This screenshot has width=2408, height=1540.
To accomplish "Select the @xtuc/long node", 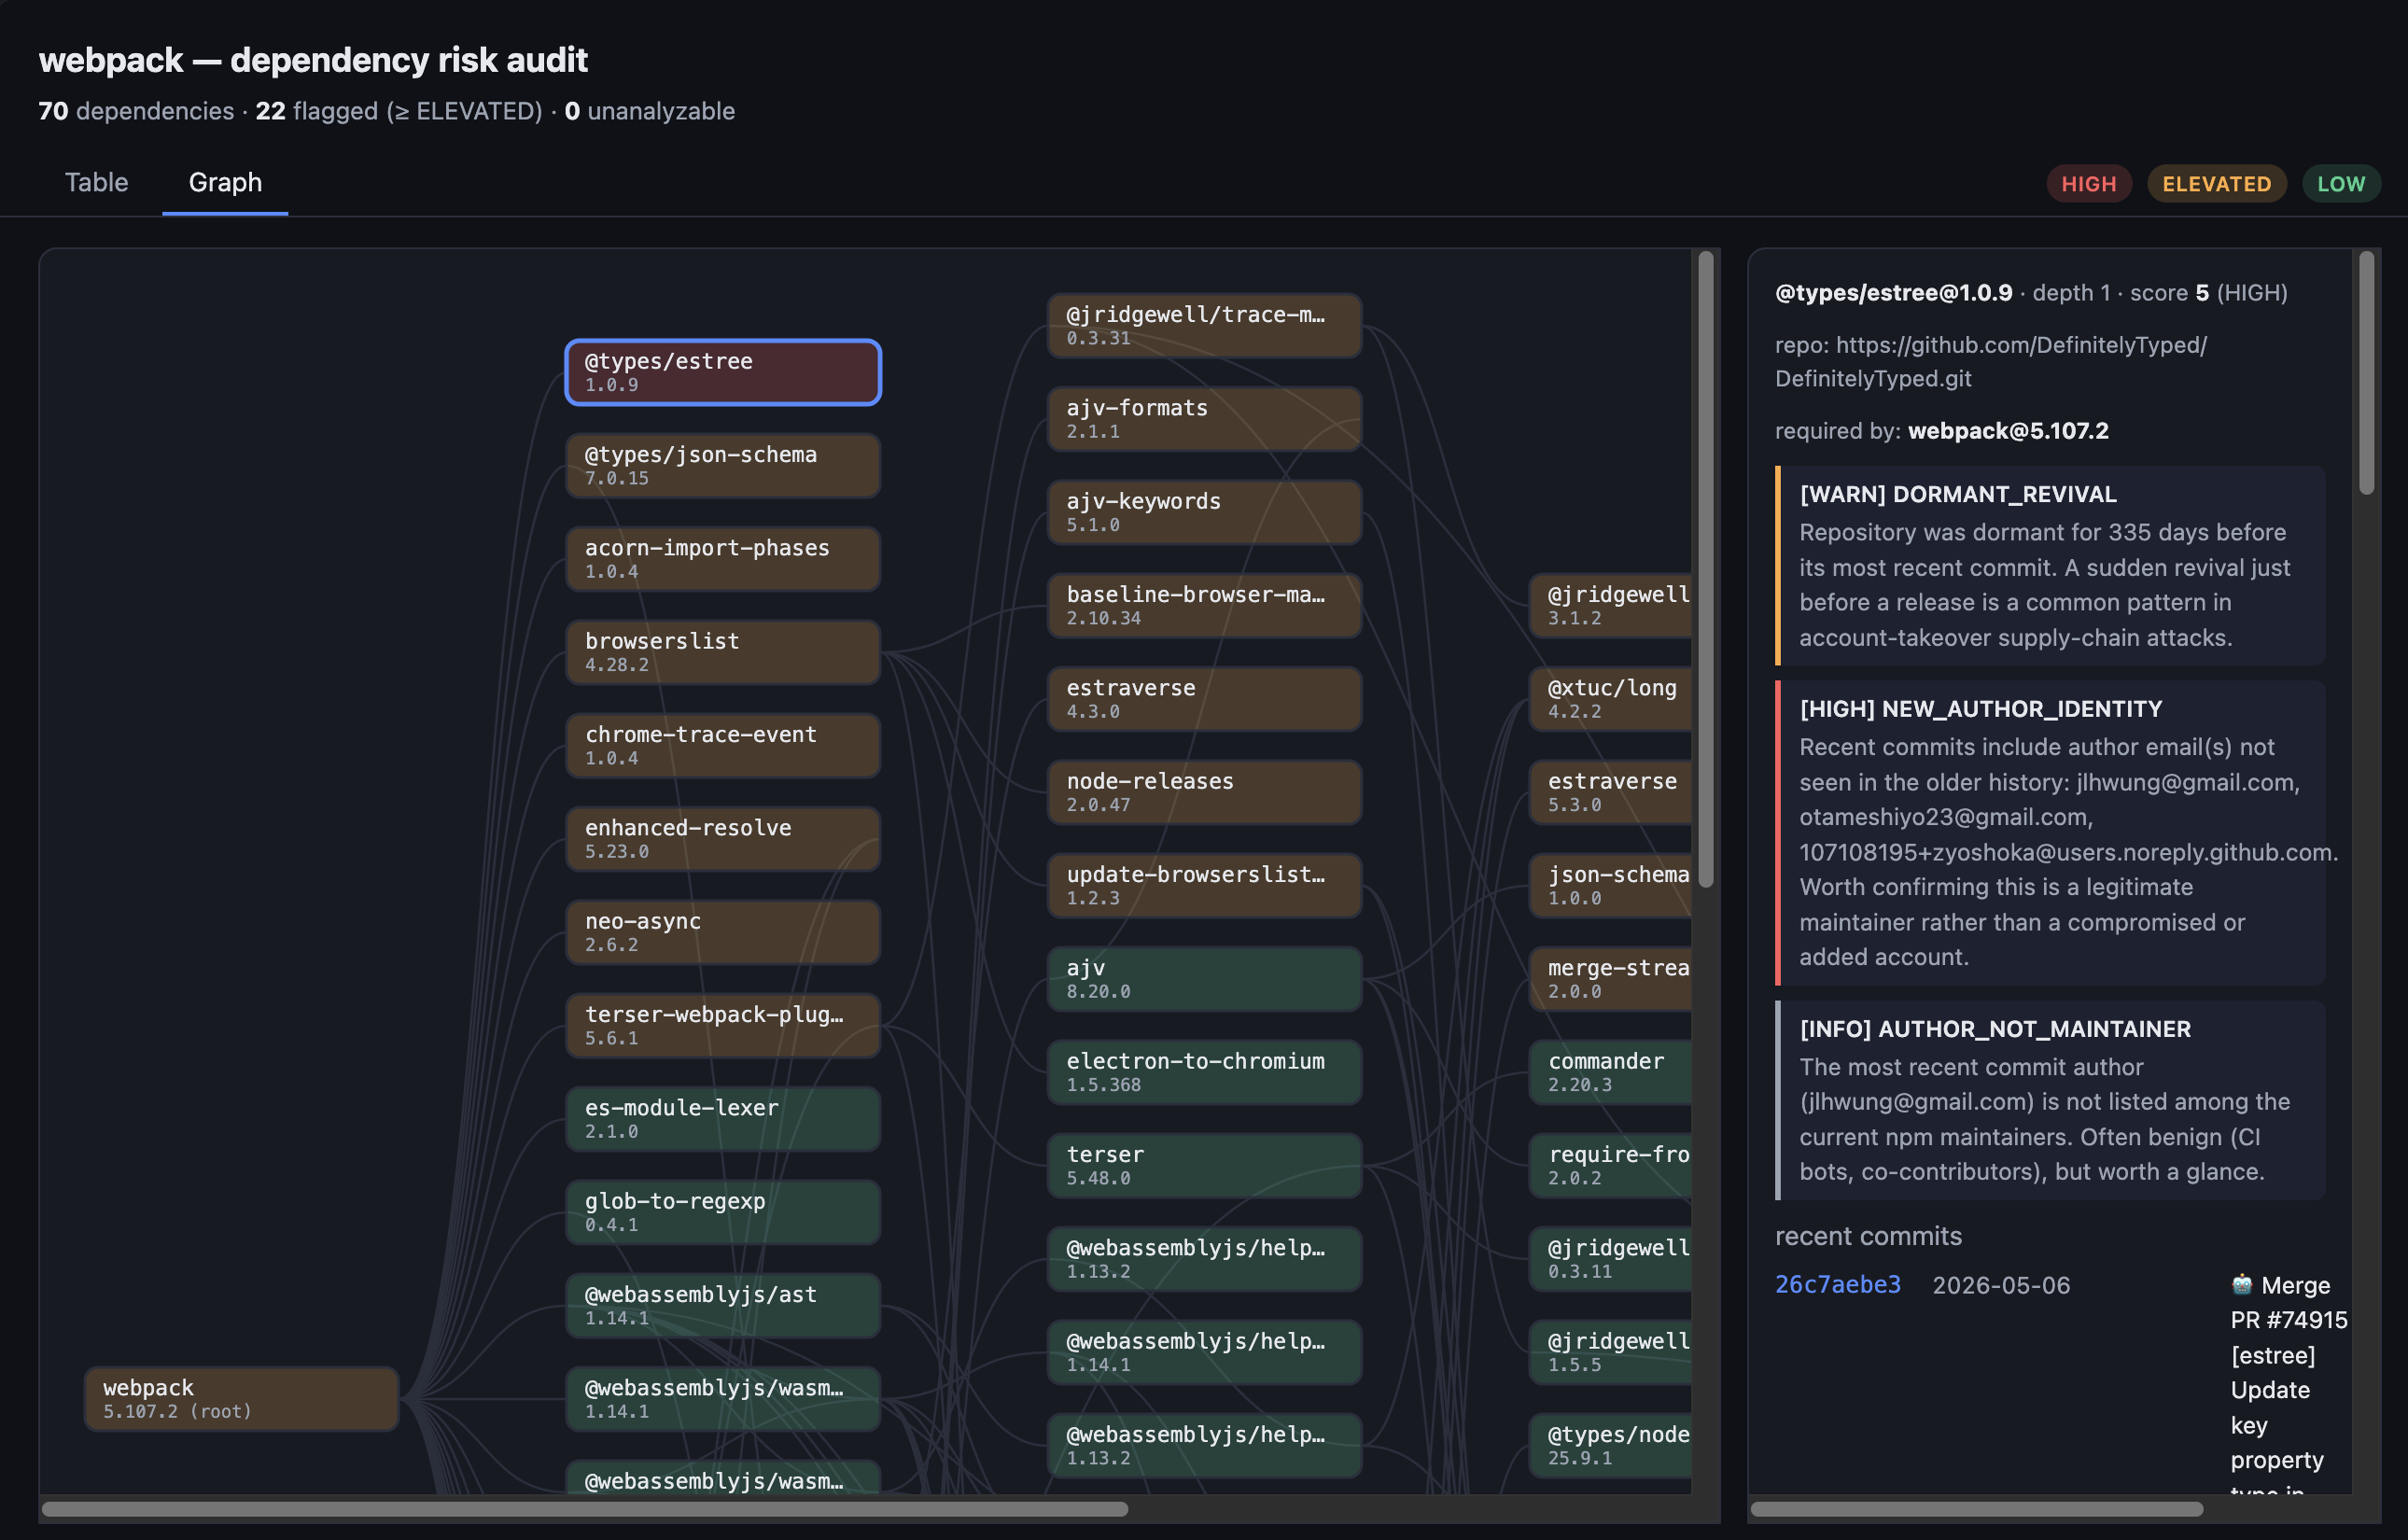I will (x=1610, y=698).
